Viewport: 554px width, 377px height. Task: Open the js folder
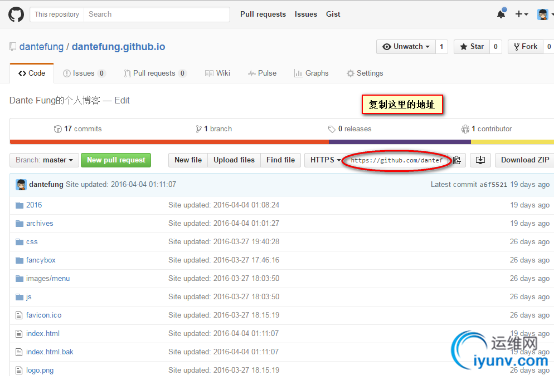29,297
